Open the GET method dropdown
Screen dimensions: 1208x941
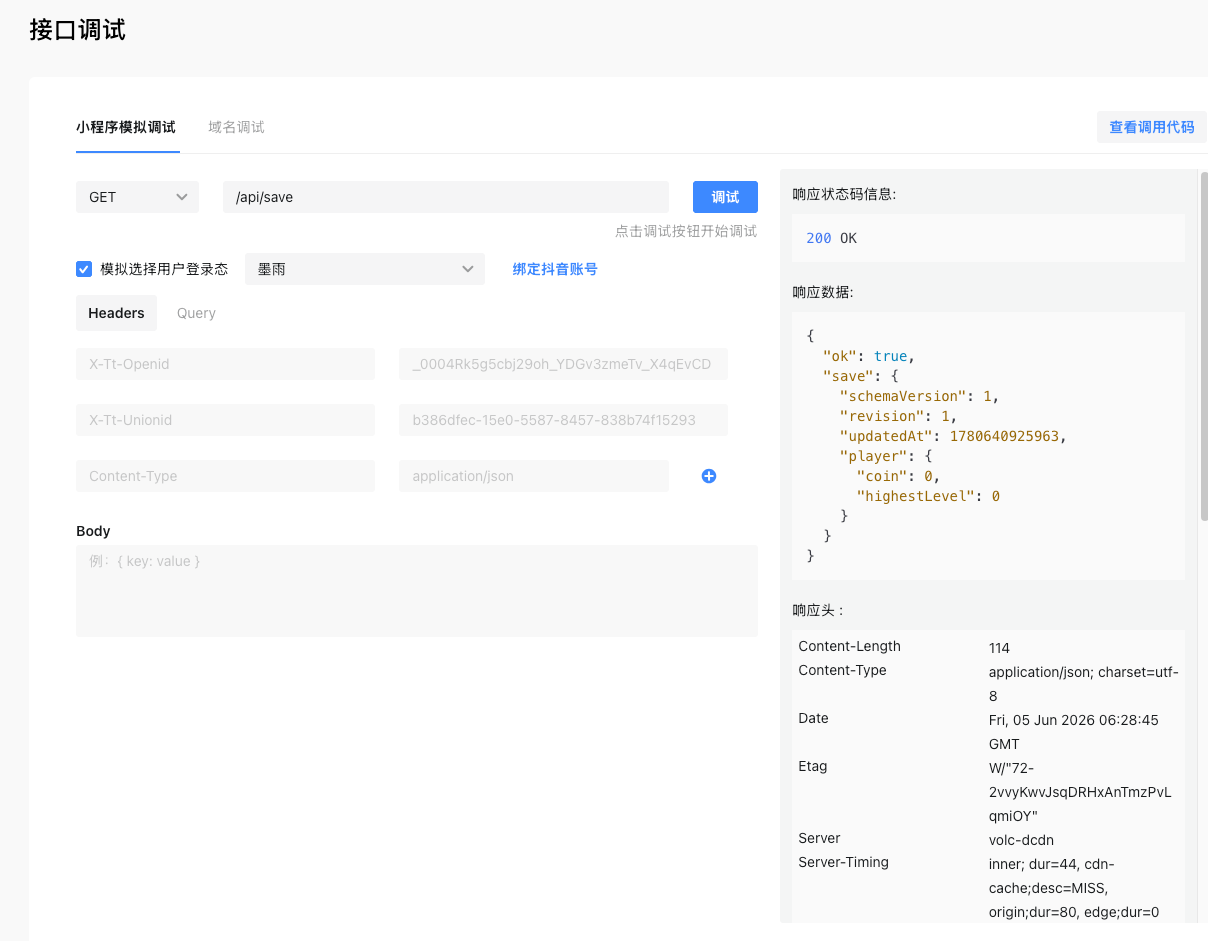coord(137,197)
